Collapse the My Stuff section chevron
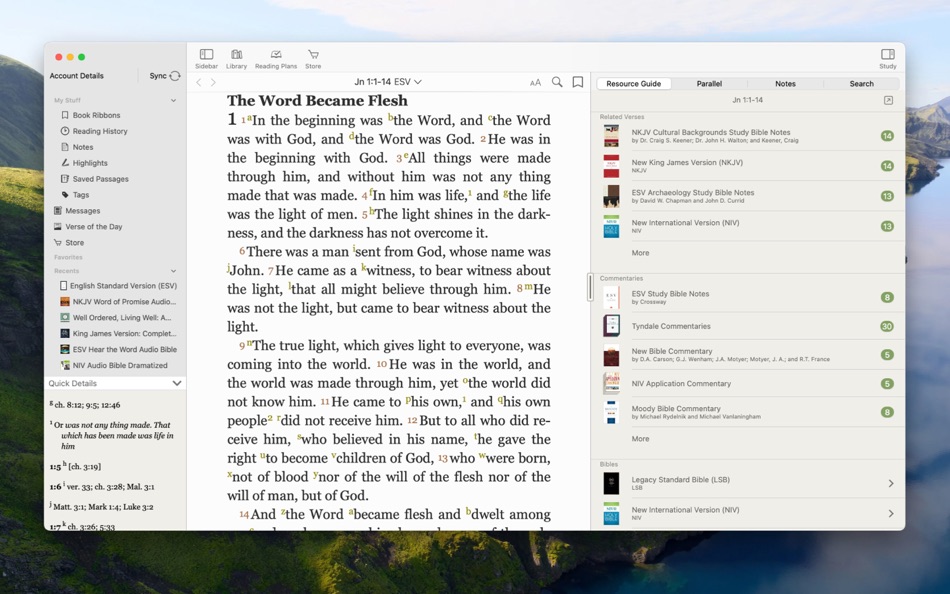 click(173, 101)
